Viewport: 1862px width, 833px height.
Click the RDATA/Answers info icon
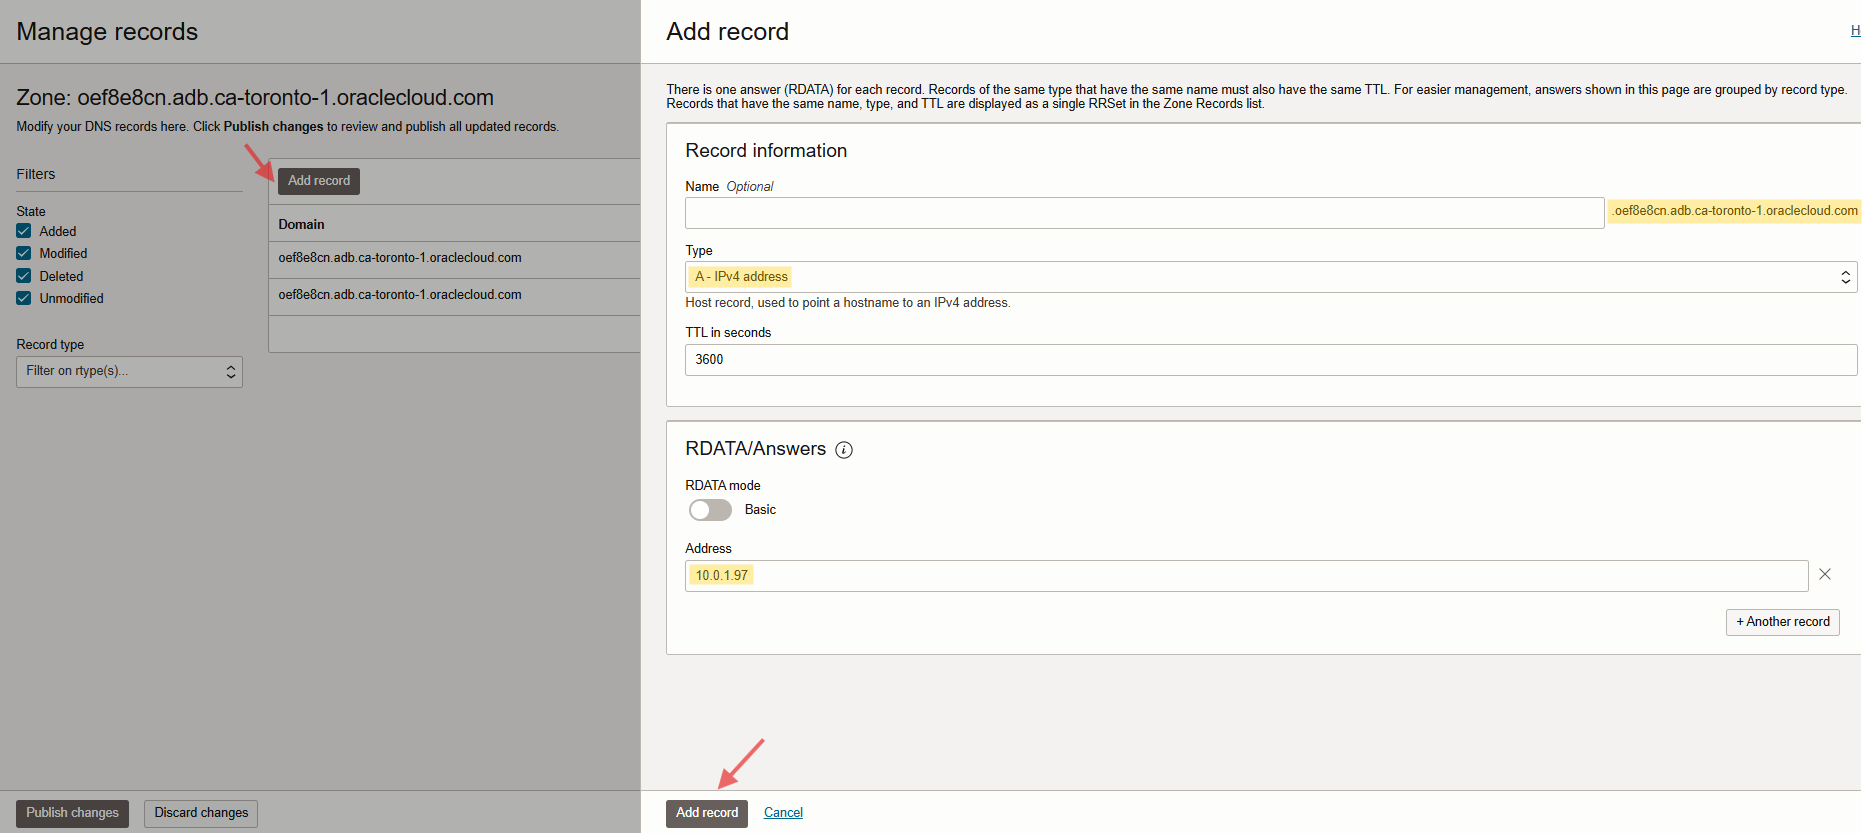tap(844, 450)
